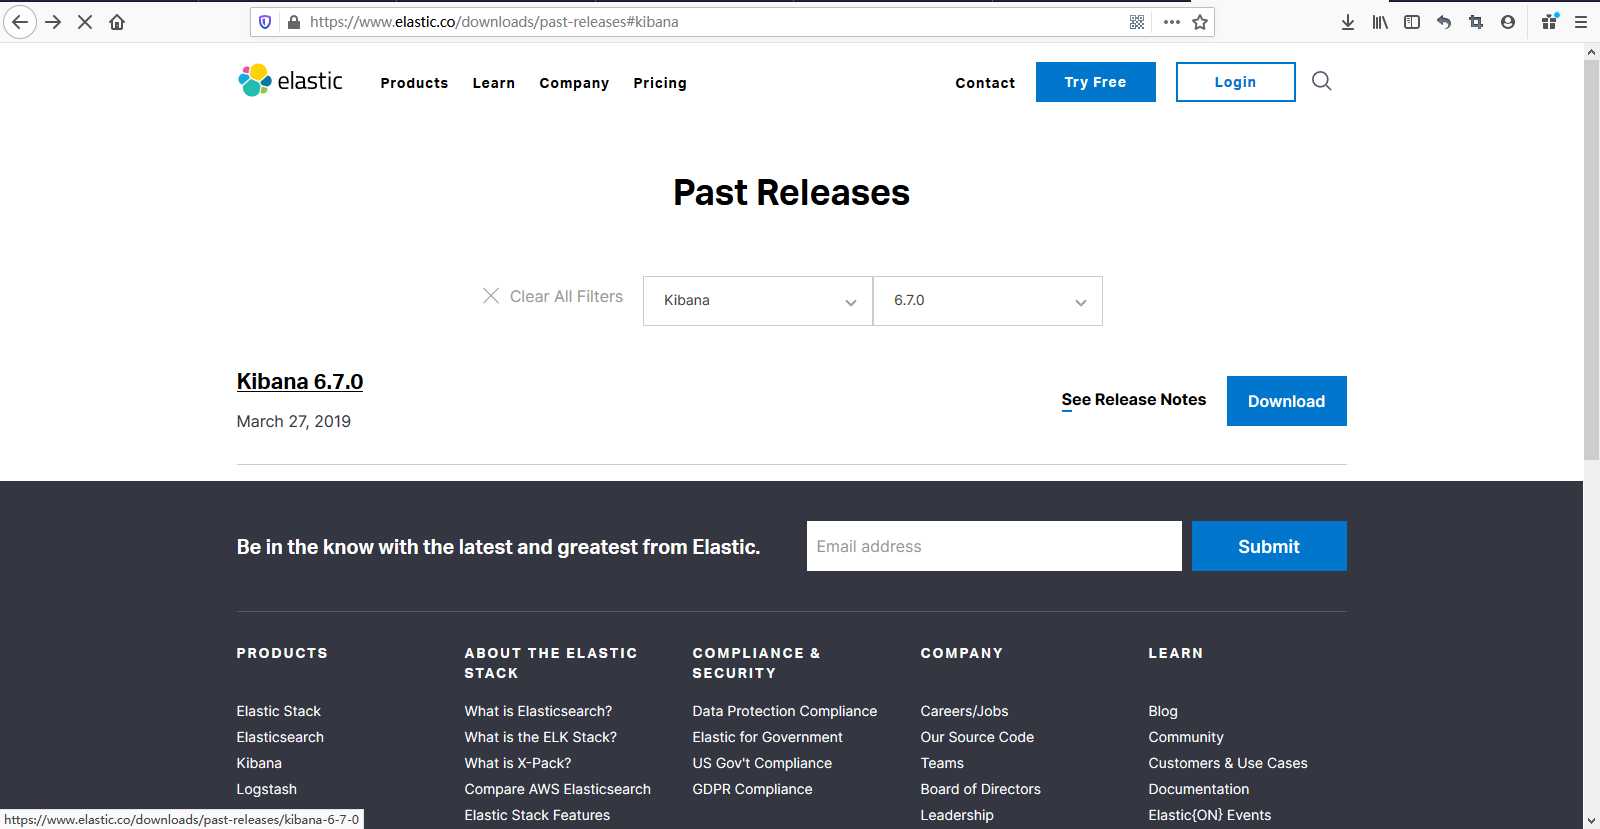The width and height of the screenshot is (1600, 829).
Task: Stop page loading with the X button
Action: coord(85,22)
